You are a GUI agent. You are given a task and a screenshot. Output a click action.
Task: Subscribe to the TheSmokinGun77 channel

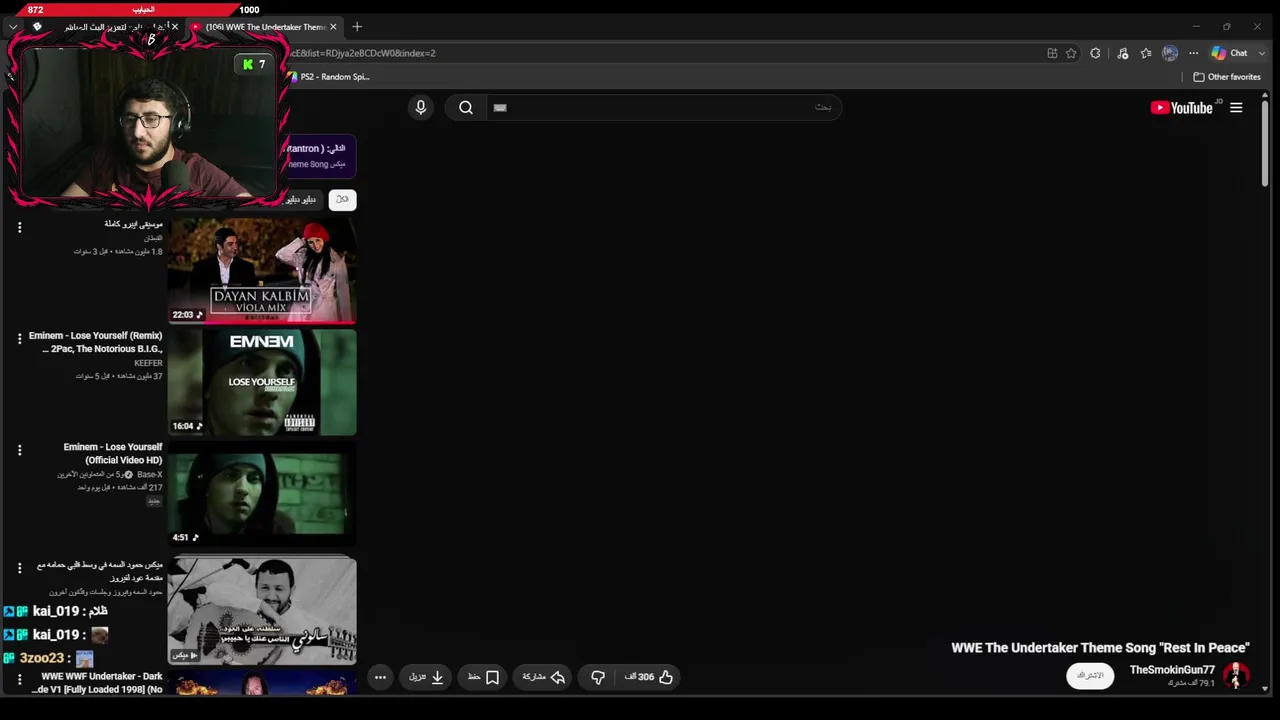tap(1090, 676)
